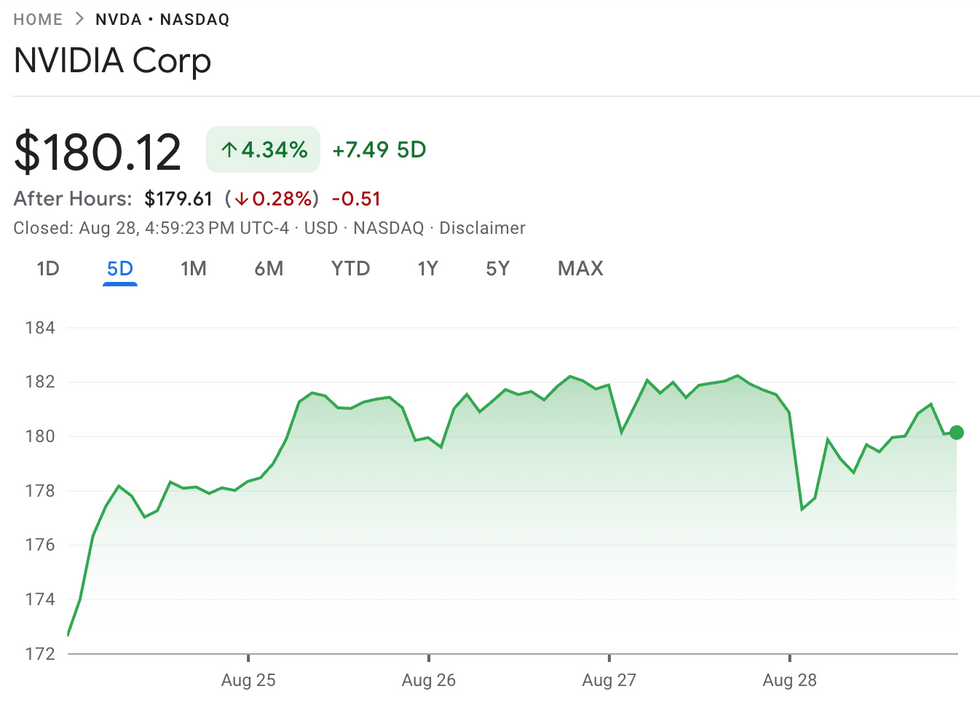The height and width of the screenshot is (708, 980).
Task: Click the green endpoint dot on chart
Action: pos(956,432)
